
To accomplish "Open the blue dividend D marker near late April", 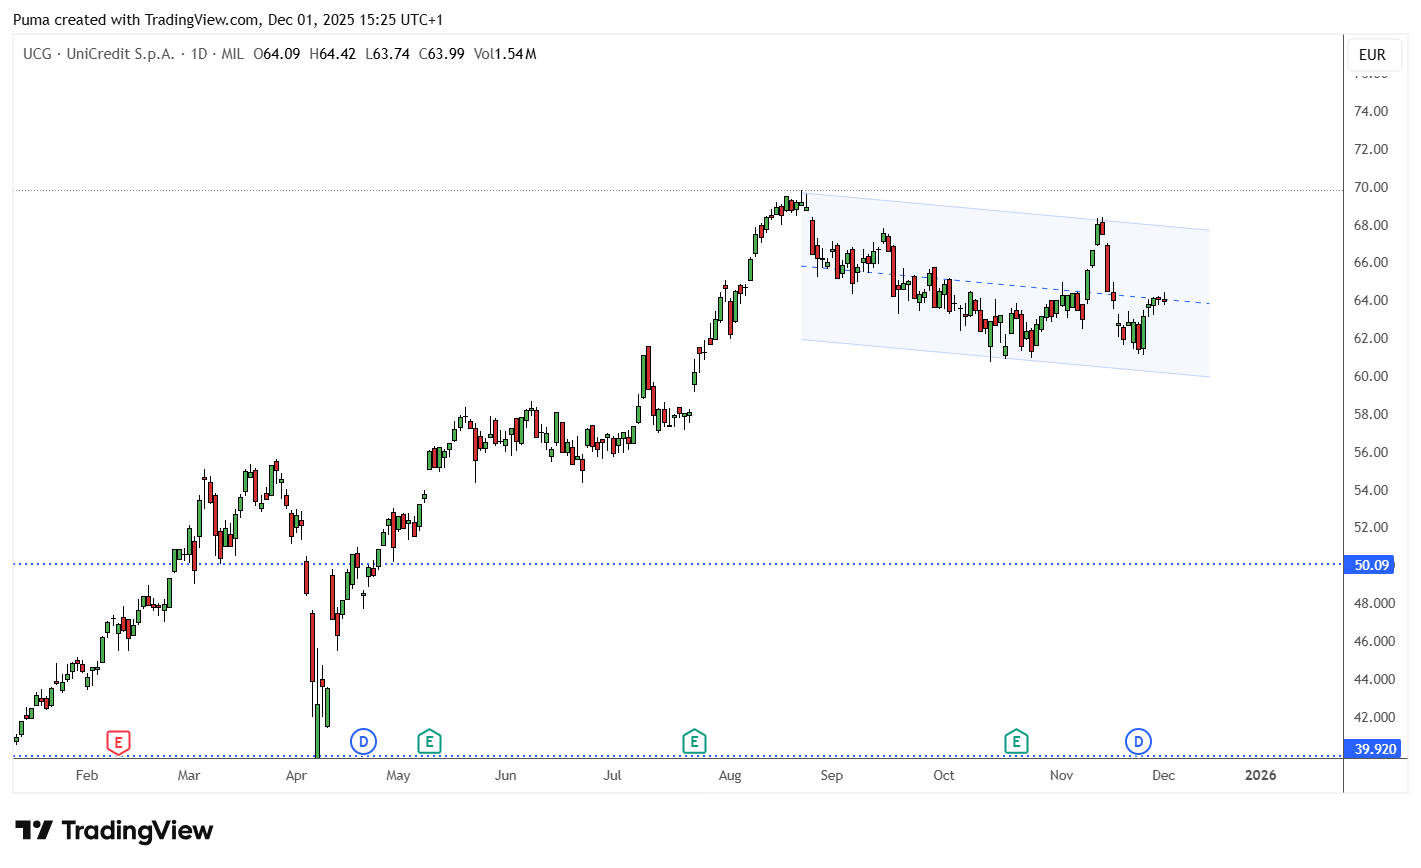I will click(363, 742).
